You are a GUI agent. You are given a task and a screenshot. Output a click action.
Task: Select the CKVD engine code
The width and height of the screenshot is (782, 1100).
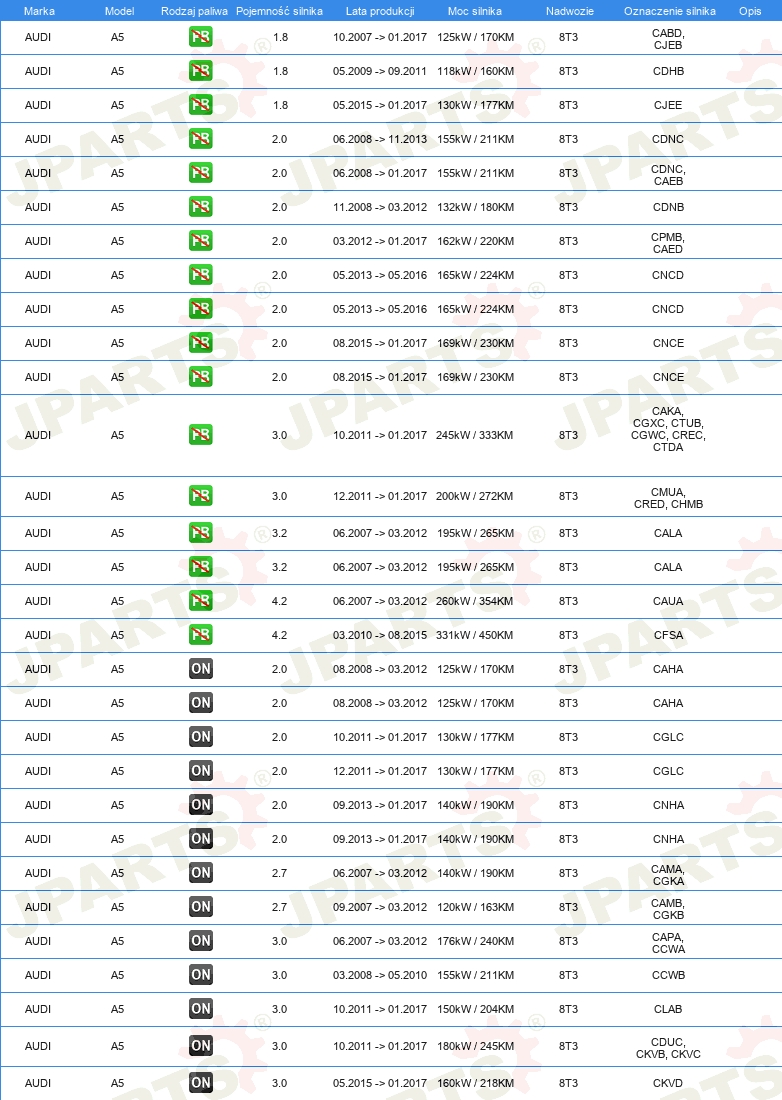pyautogui.click(x=668, y=1082)
